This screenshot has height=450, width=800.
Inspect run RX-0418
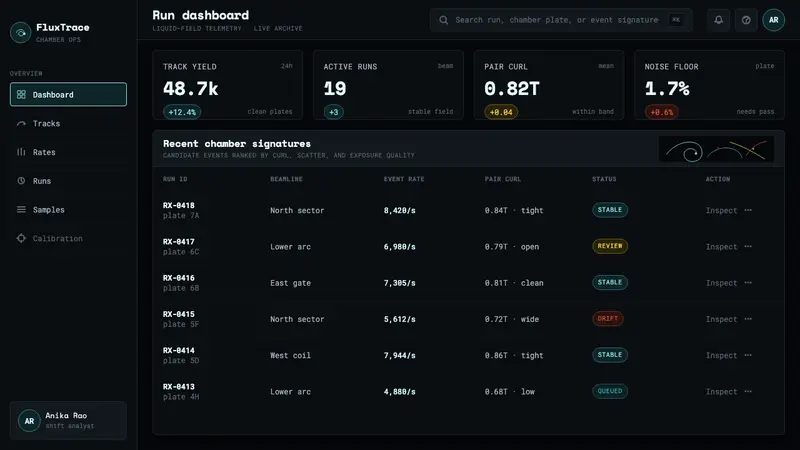(x=721, y=210)
